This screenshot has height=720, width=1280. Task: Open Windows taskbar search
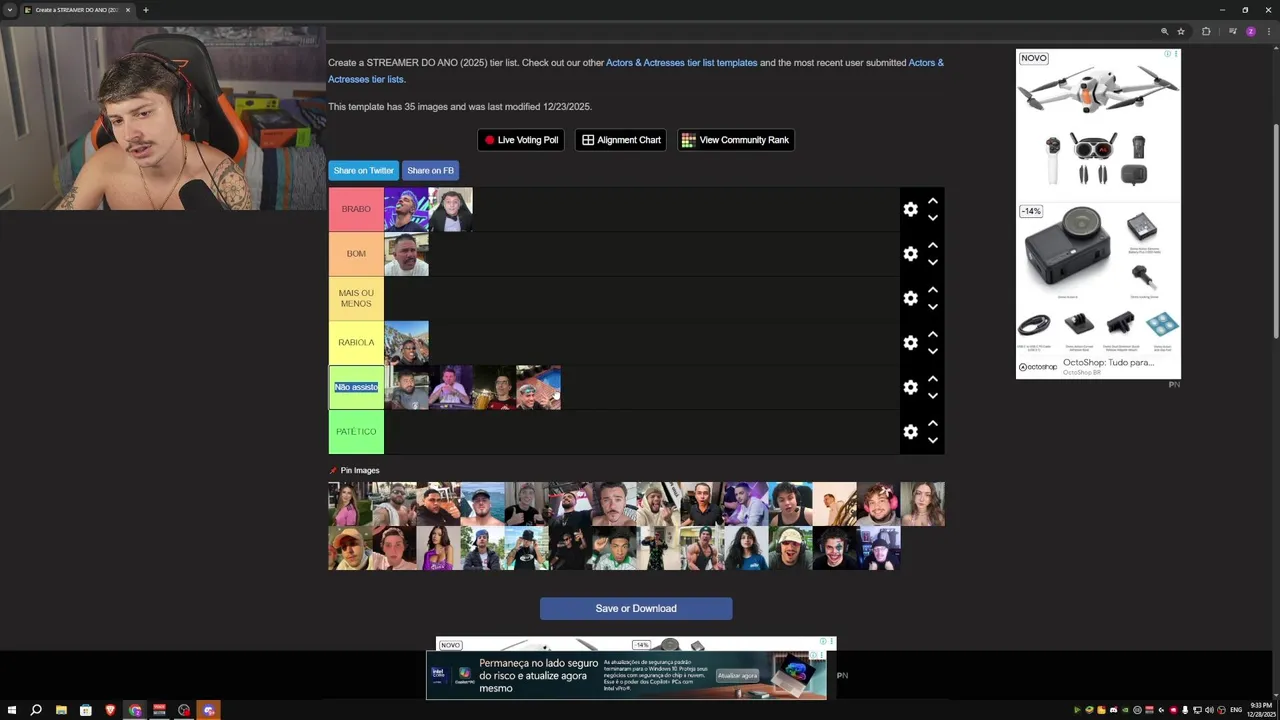(x=36, y=710)
